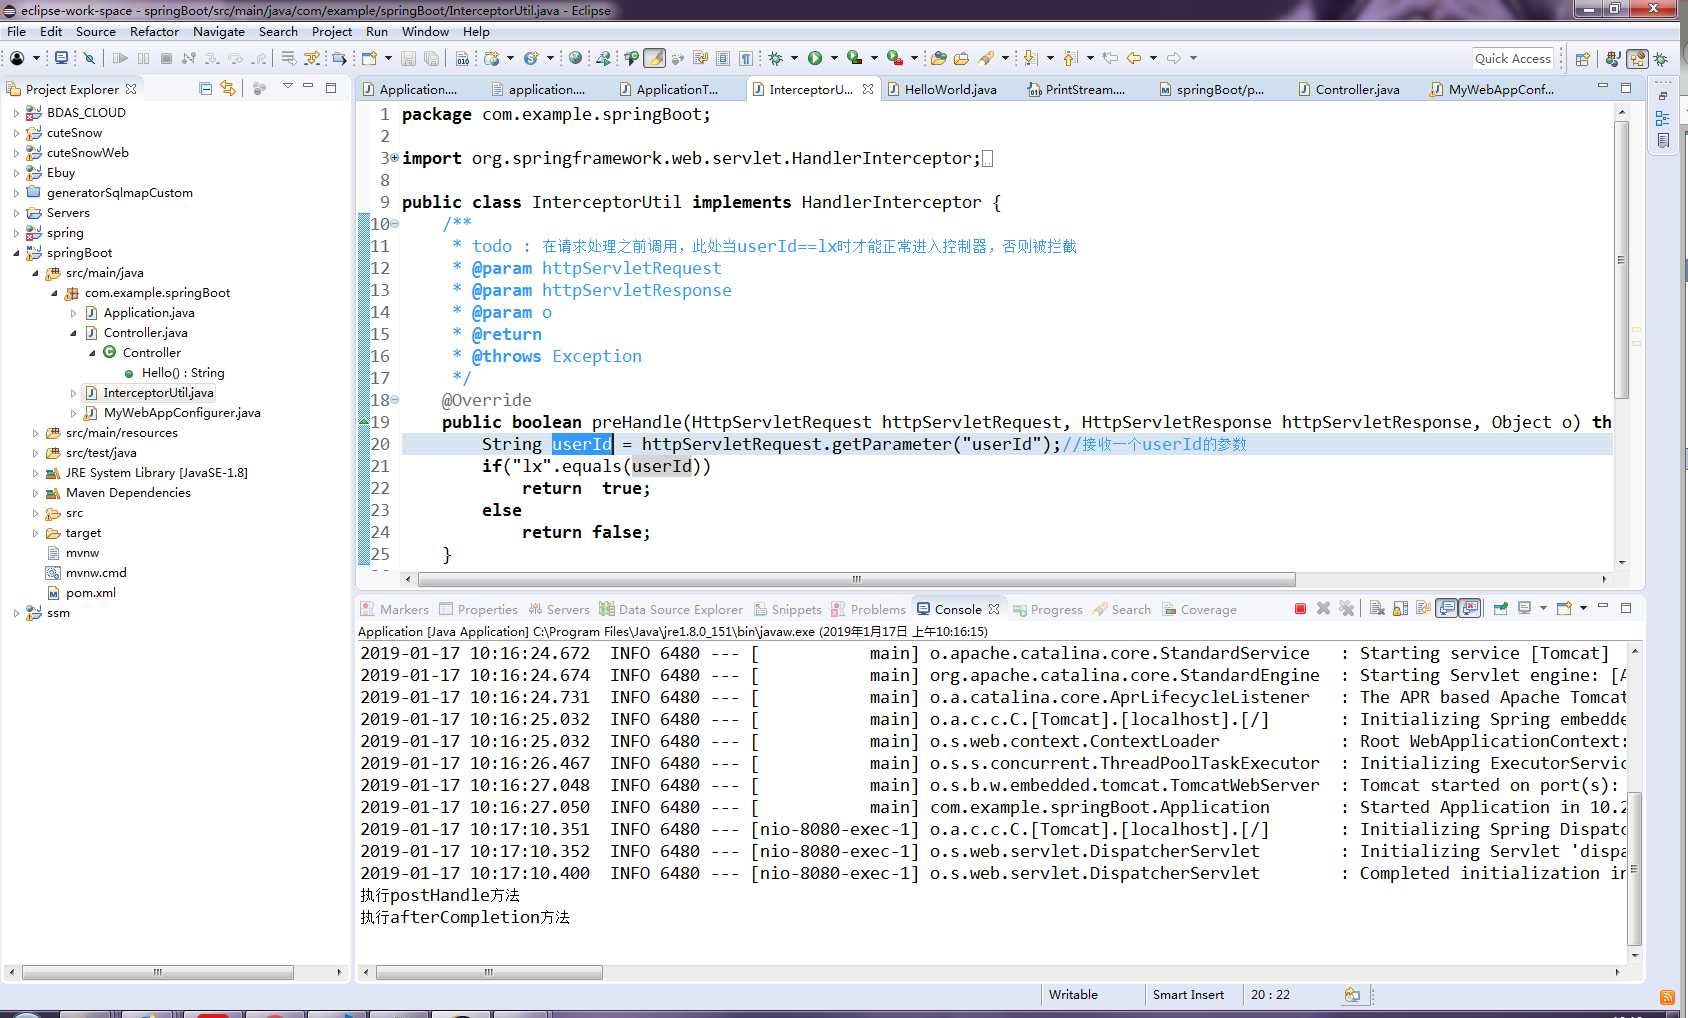Open the Run configurations dropdown arrow
The height and width of the screenshot is (1018, 1688).
click(x=834, y=58)
